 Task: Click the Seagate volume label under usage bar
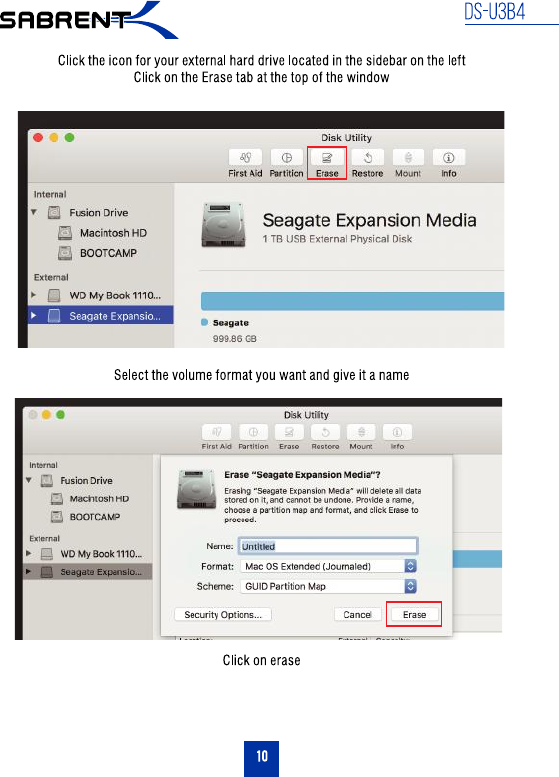[230, 323]
